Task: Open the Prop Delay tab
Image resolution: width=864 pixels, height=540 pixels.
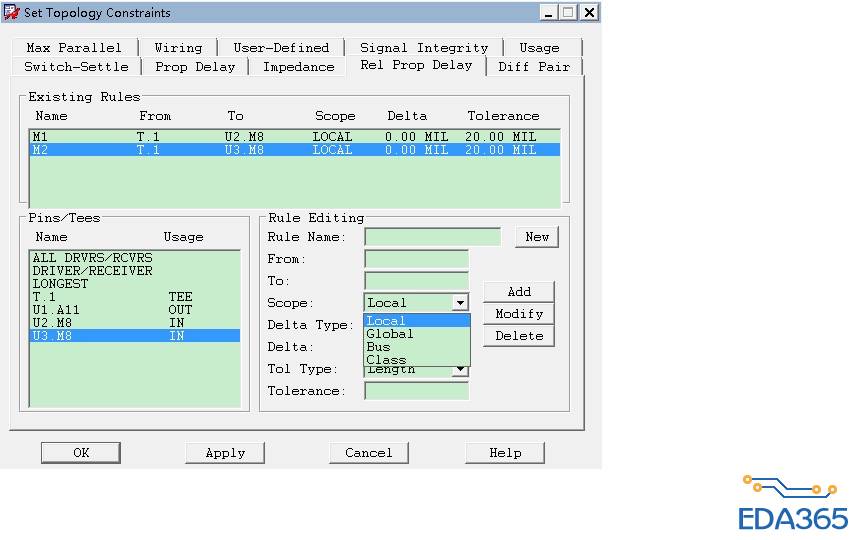Action: click(195, 67)
